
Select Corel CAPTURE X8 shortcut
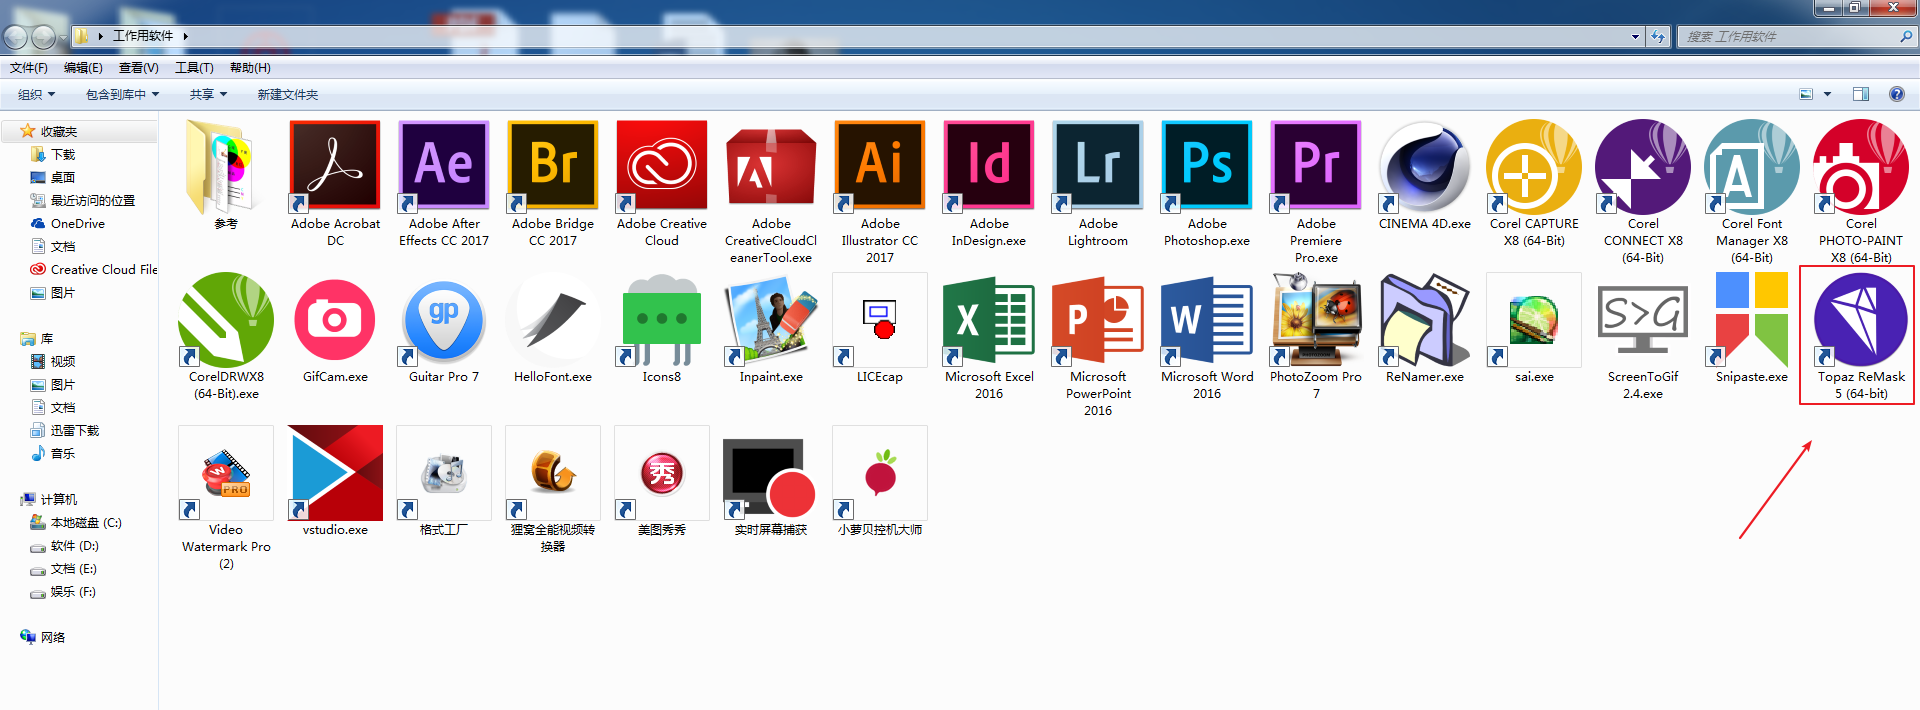(x=1534, y=166)
